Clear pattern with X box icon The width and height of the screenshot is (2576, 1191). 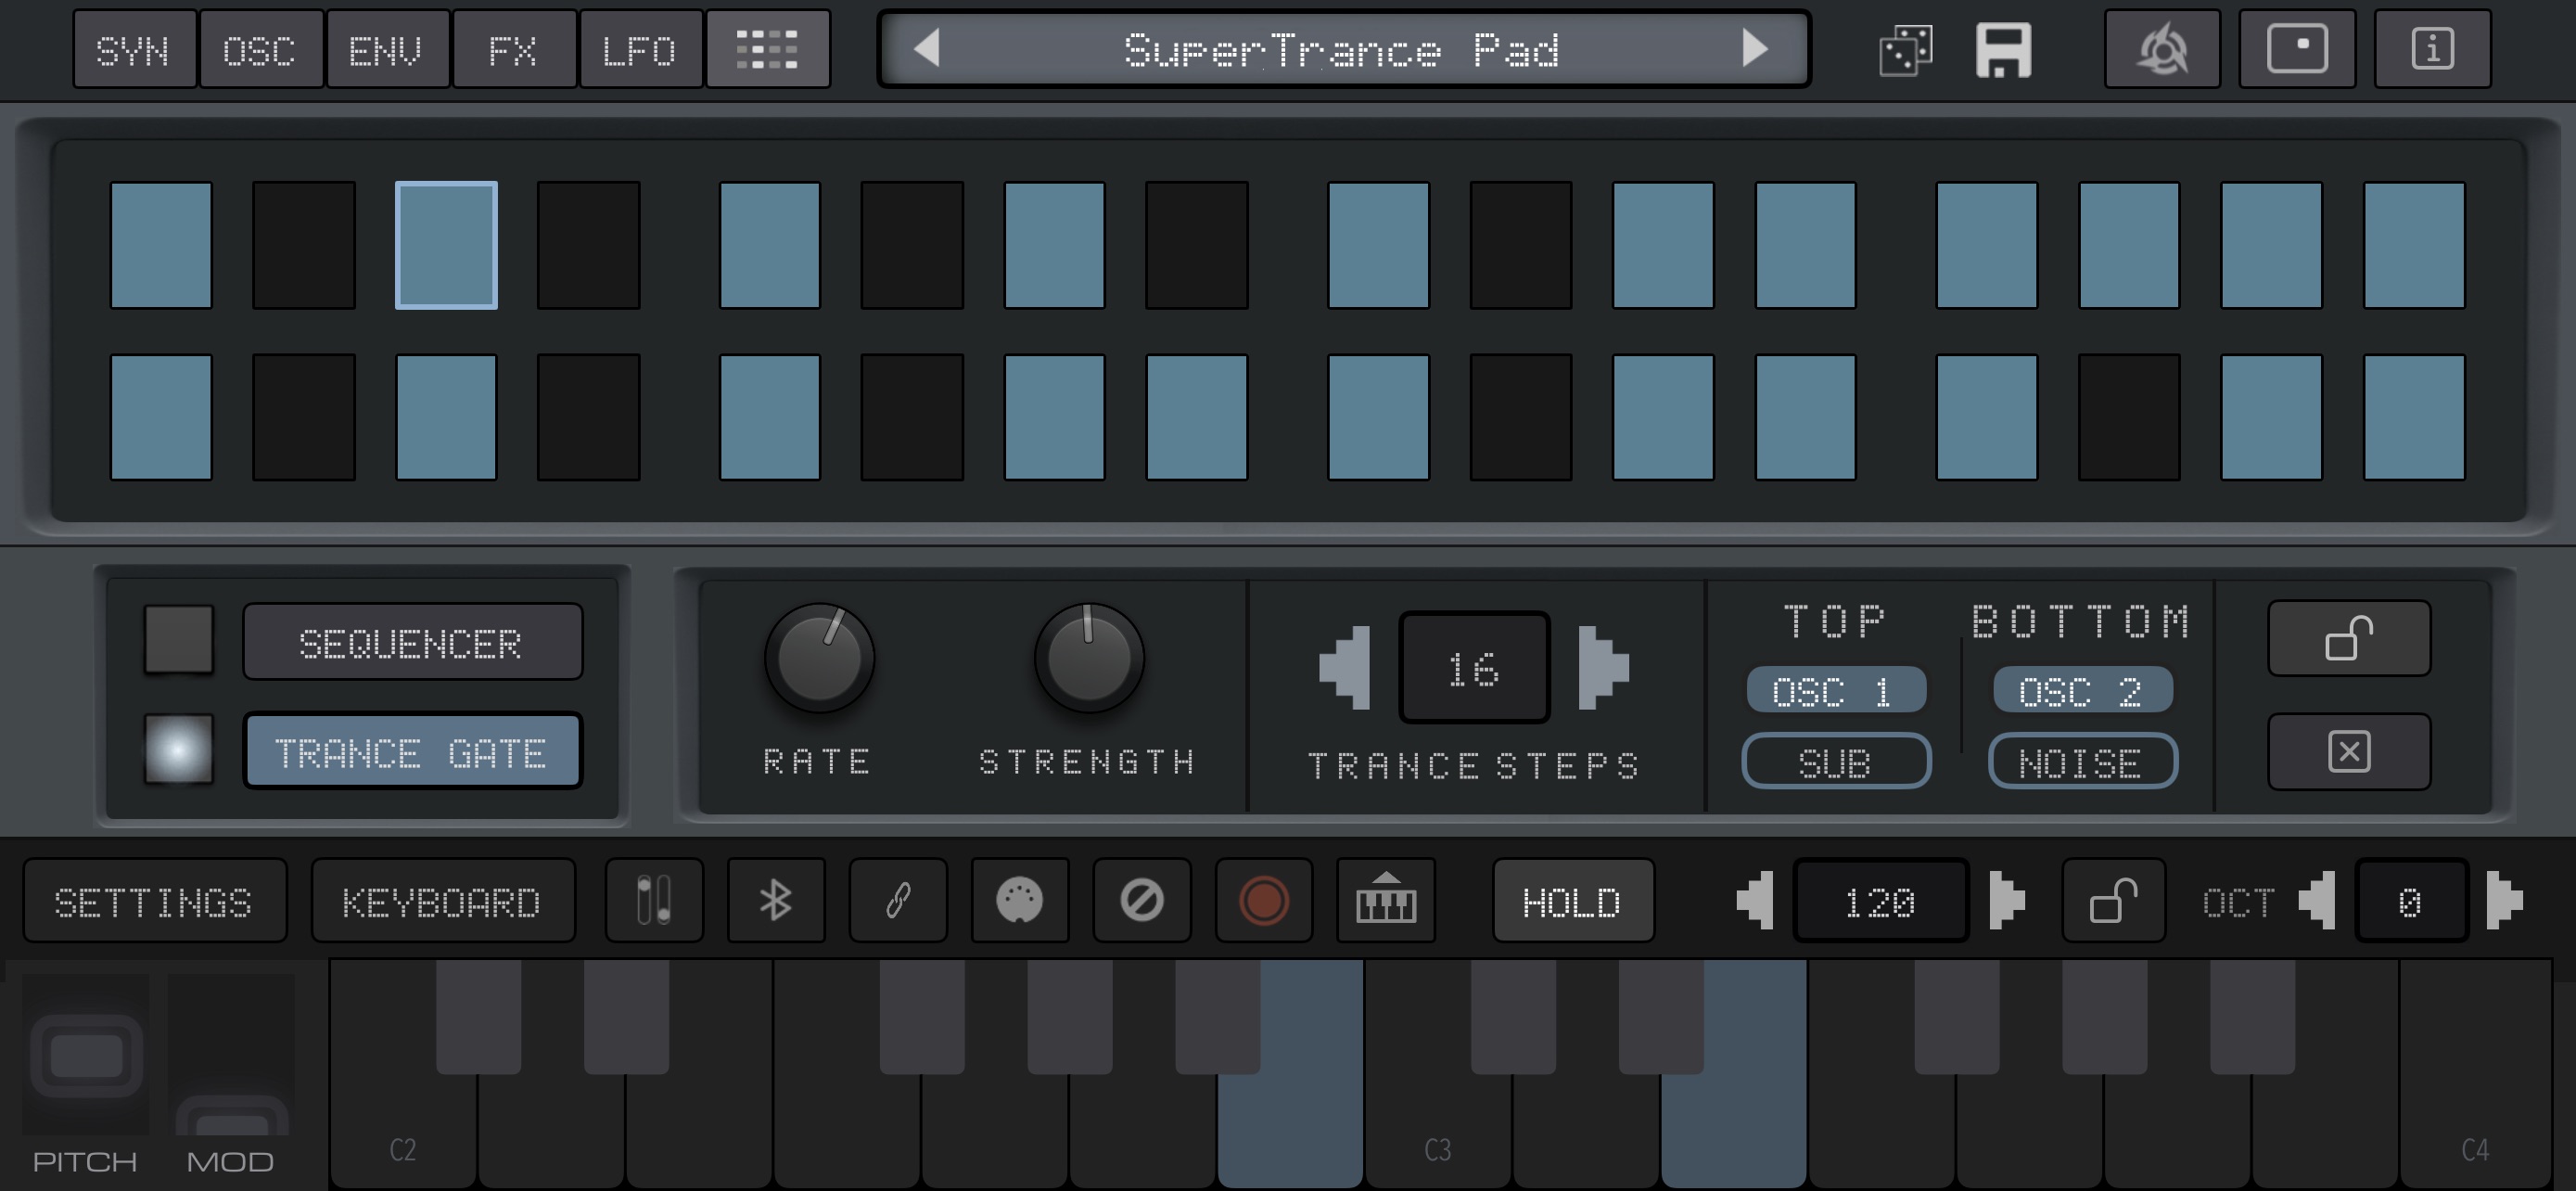pos(2348,751)
